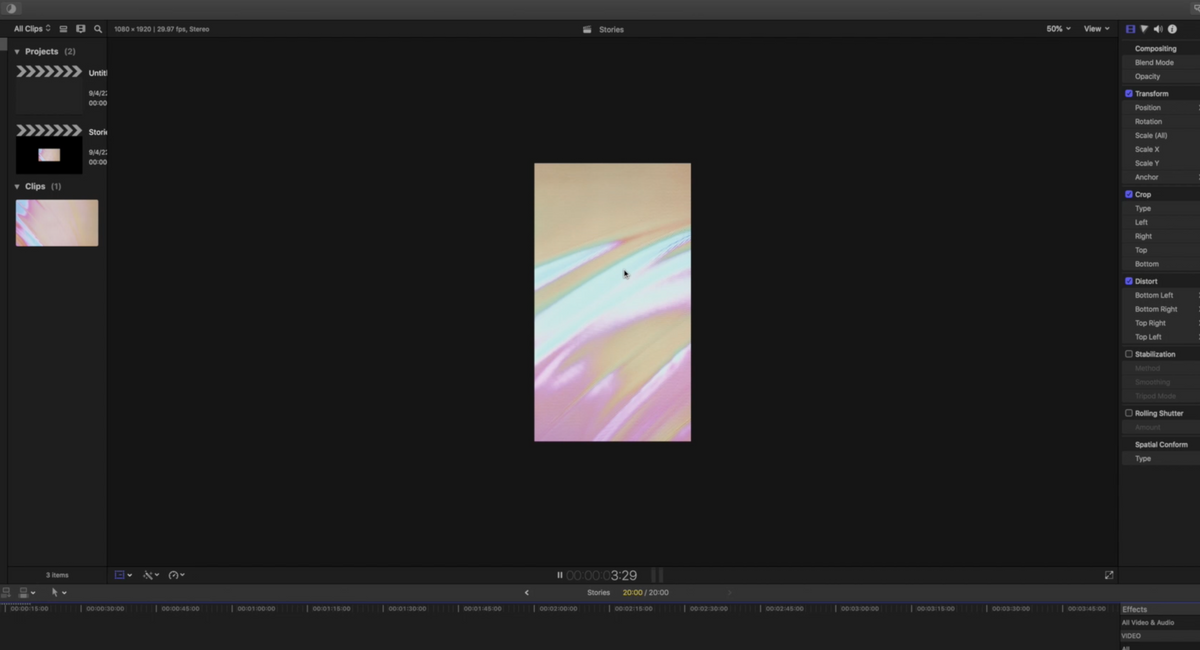
Task: Open the 50% zoom level dropdown
Action: coord(1058,29)
